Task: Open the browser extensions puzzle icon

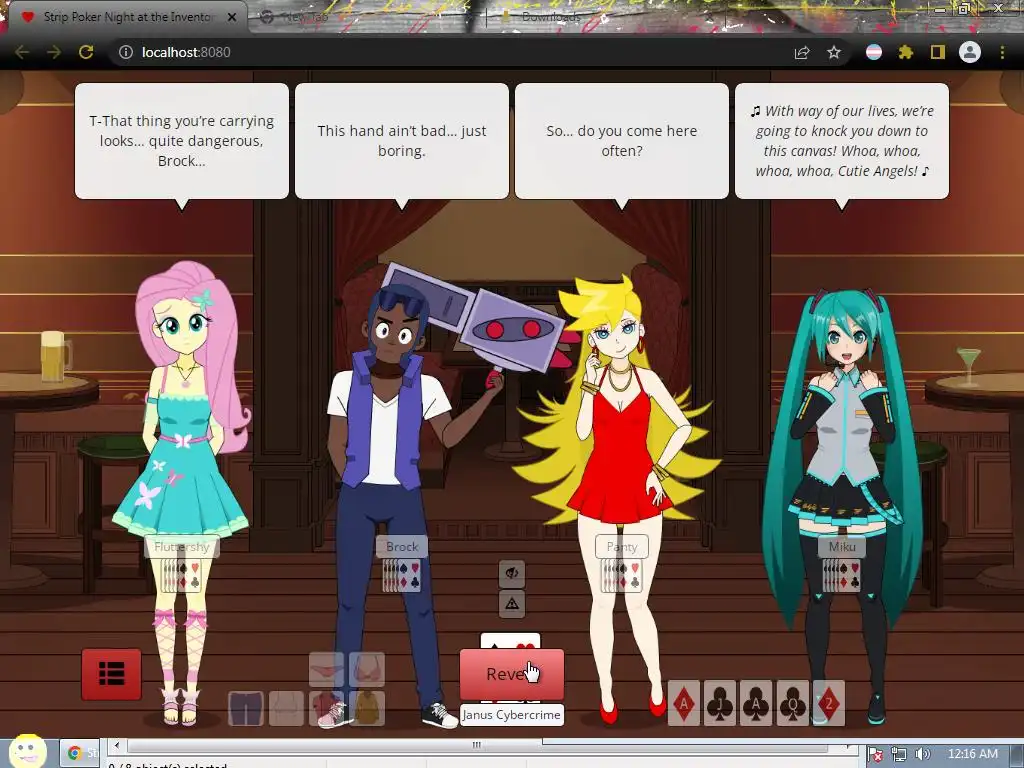Action: coord(906,52)
